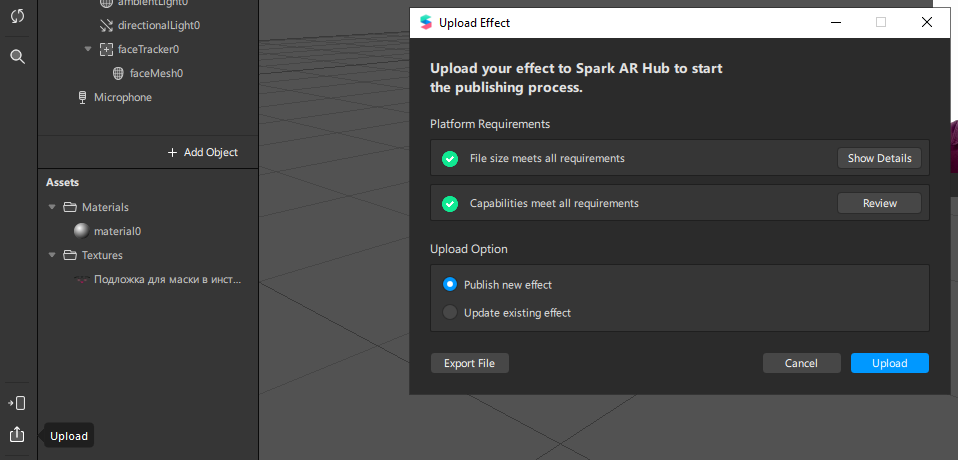Image resolution: width=958 pixels, height=460 pixels.
Task: Click the faceTracker0 tracker icon
Action: click(x=106, y=49)
